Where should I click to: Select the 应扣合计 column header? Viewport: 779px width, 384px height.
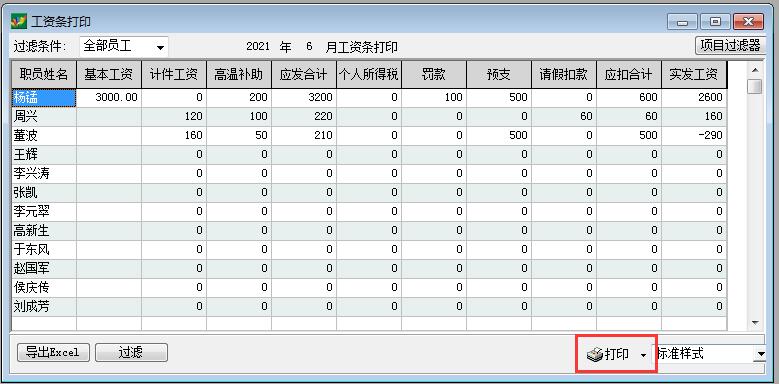[629, 75]
